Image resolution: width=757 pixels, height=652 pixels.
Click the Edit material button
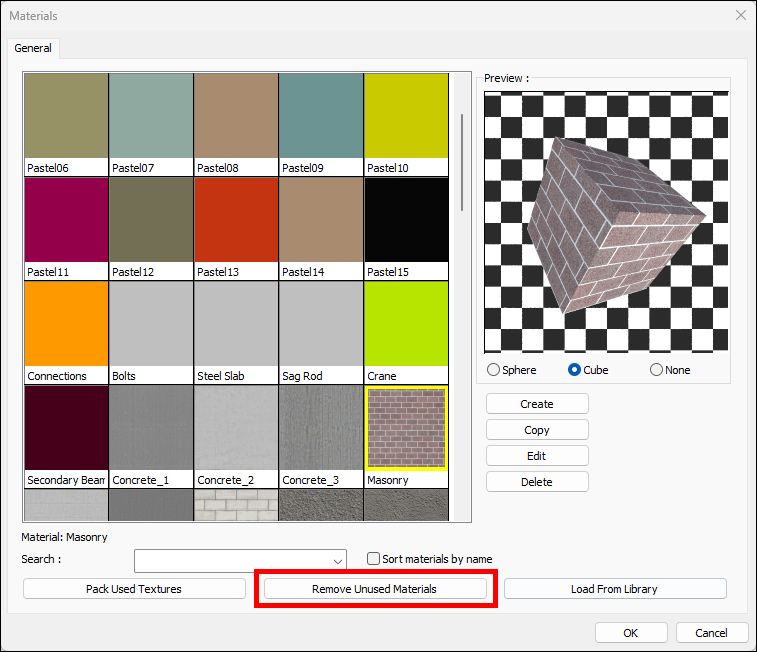click(x=537, y=456)
